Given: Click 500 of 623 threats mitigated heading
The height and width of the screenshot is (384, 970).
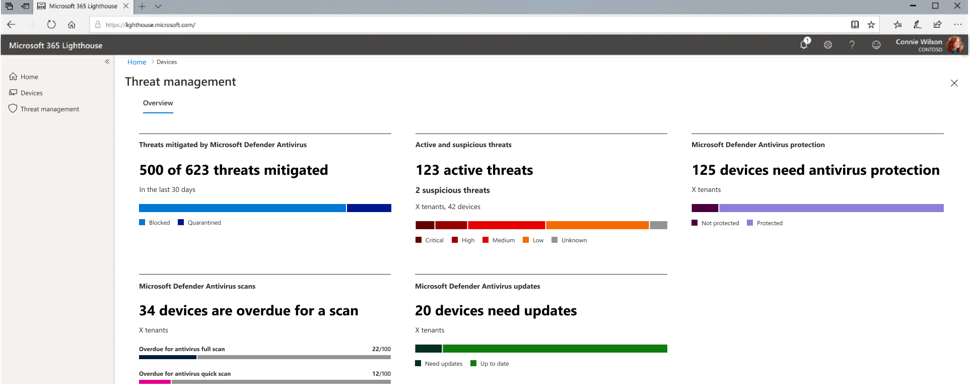Looking at the screenshot, I should click(x=233, y=170).
